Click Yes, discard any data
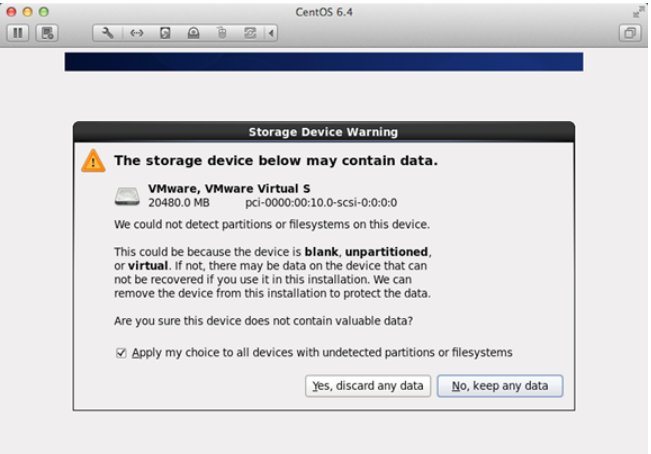 (367, 386)
